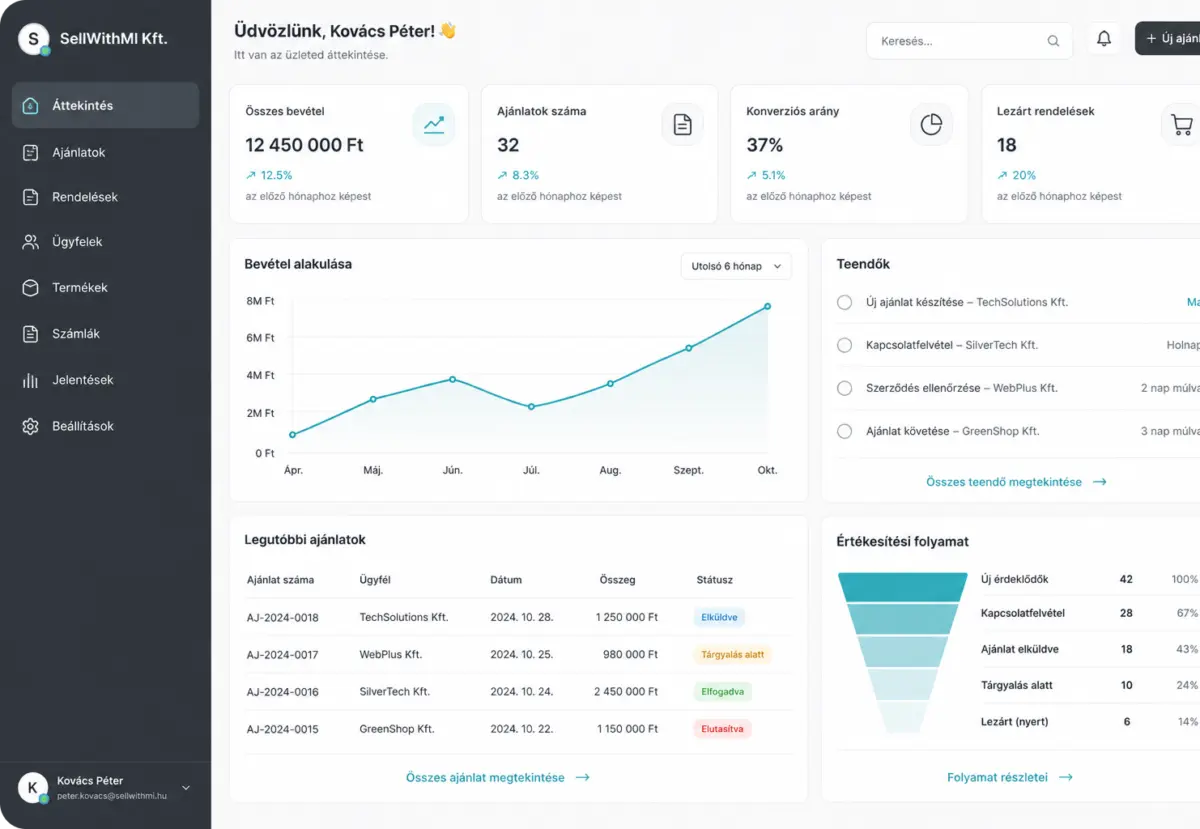Screen dimensions: 1200x829
Task: Click the revenue trend chart icon
Action: (x=434, y=125)
